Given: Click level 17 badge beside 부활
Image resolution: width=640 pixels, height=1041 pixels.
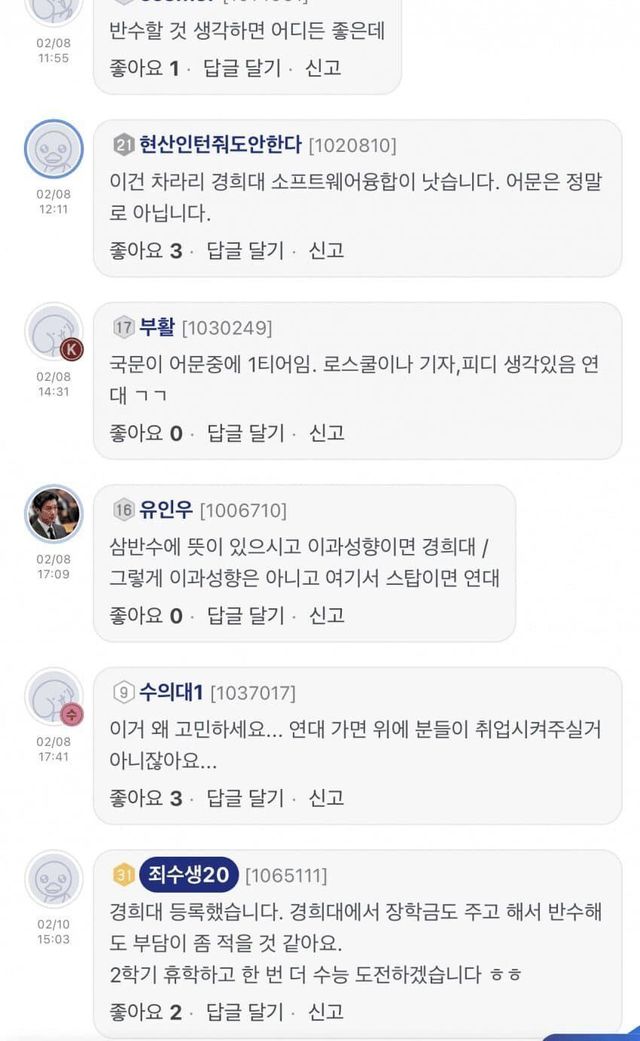Looking at the screenshot, I should coord(123,327).
